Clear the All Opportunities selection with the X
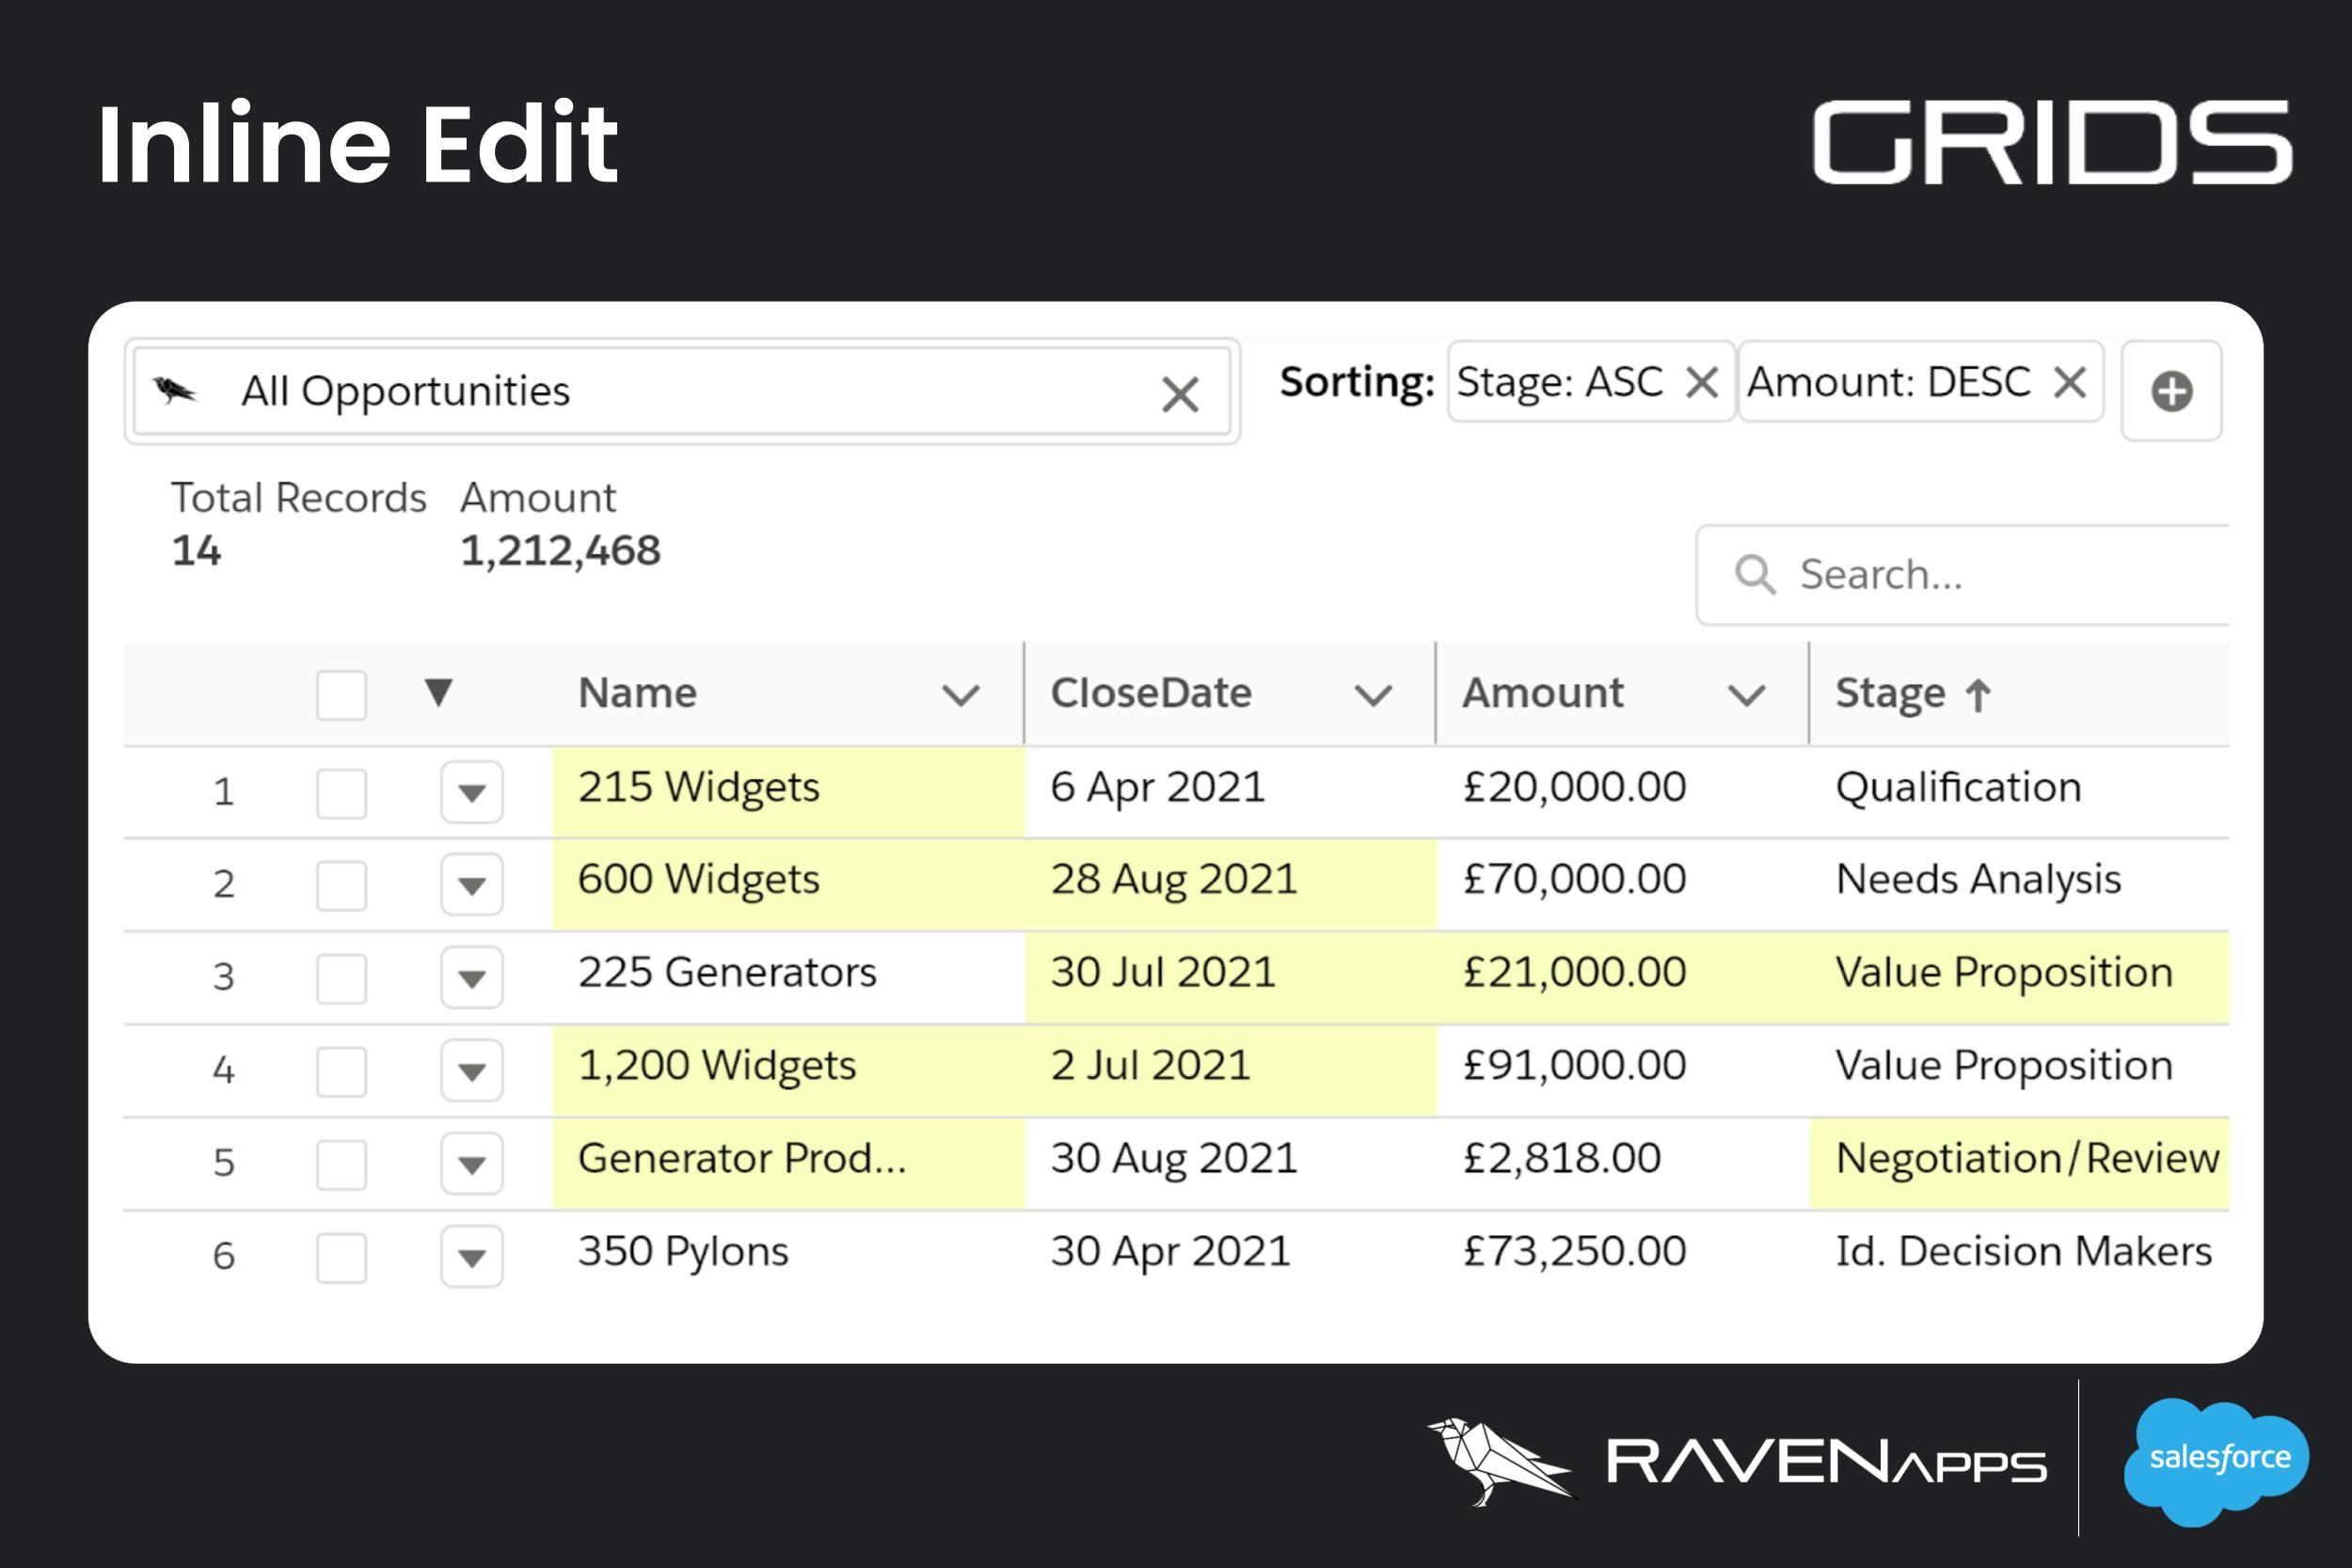The width and height of the screenshot is (2352, 1568). [x=1181, y=394]
